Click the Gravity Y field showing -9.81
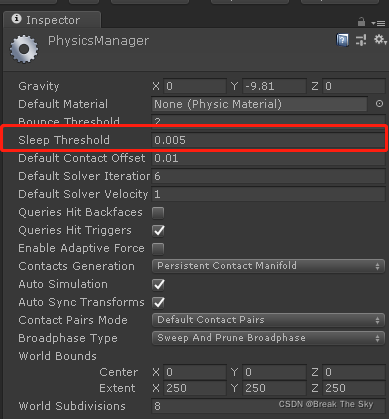Viewport: 389px width, 419px height. (274, 86)
